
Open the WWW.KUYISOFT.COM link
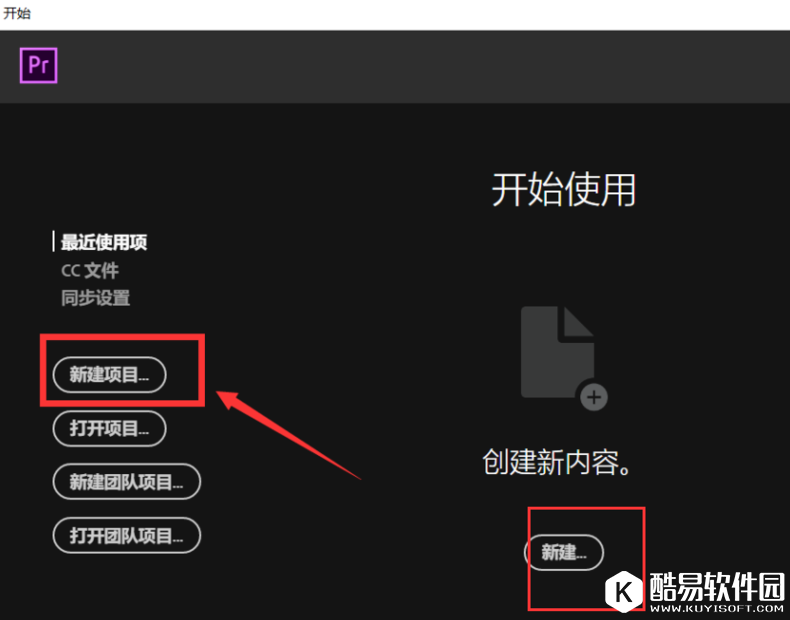(717, 608)
